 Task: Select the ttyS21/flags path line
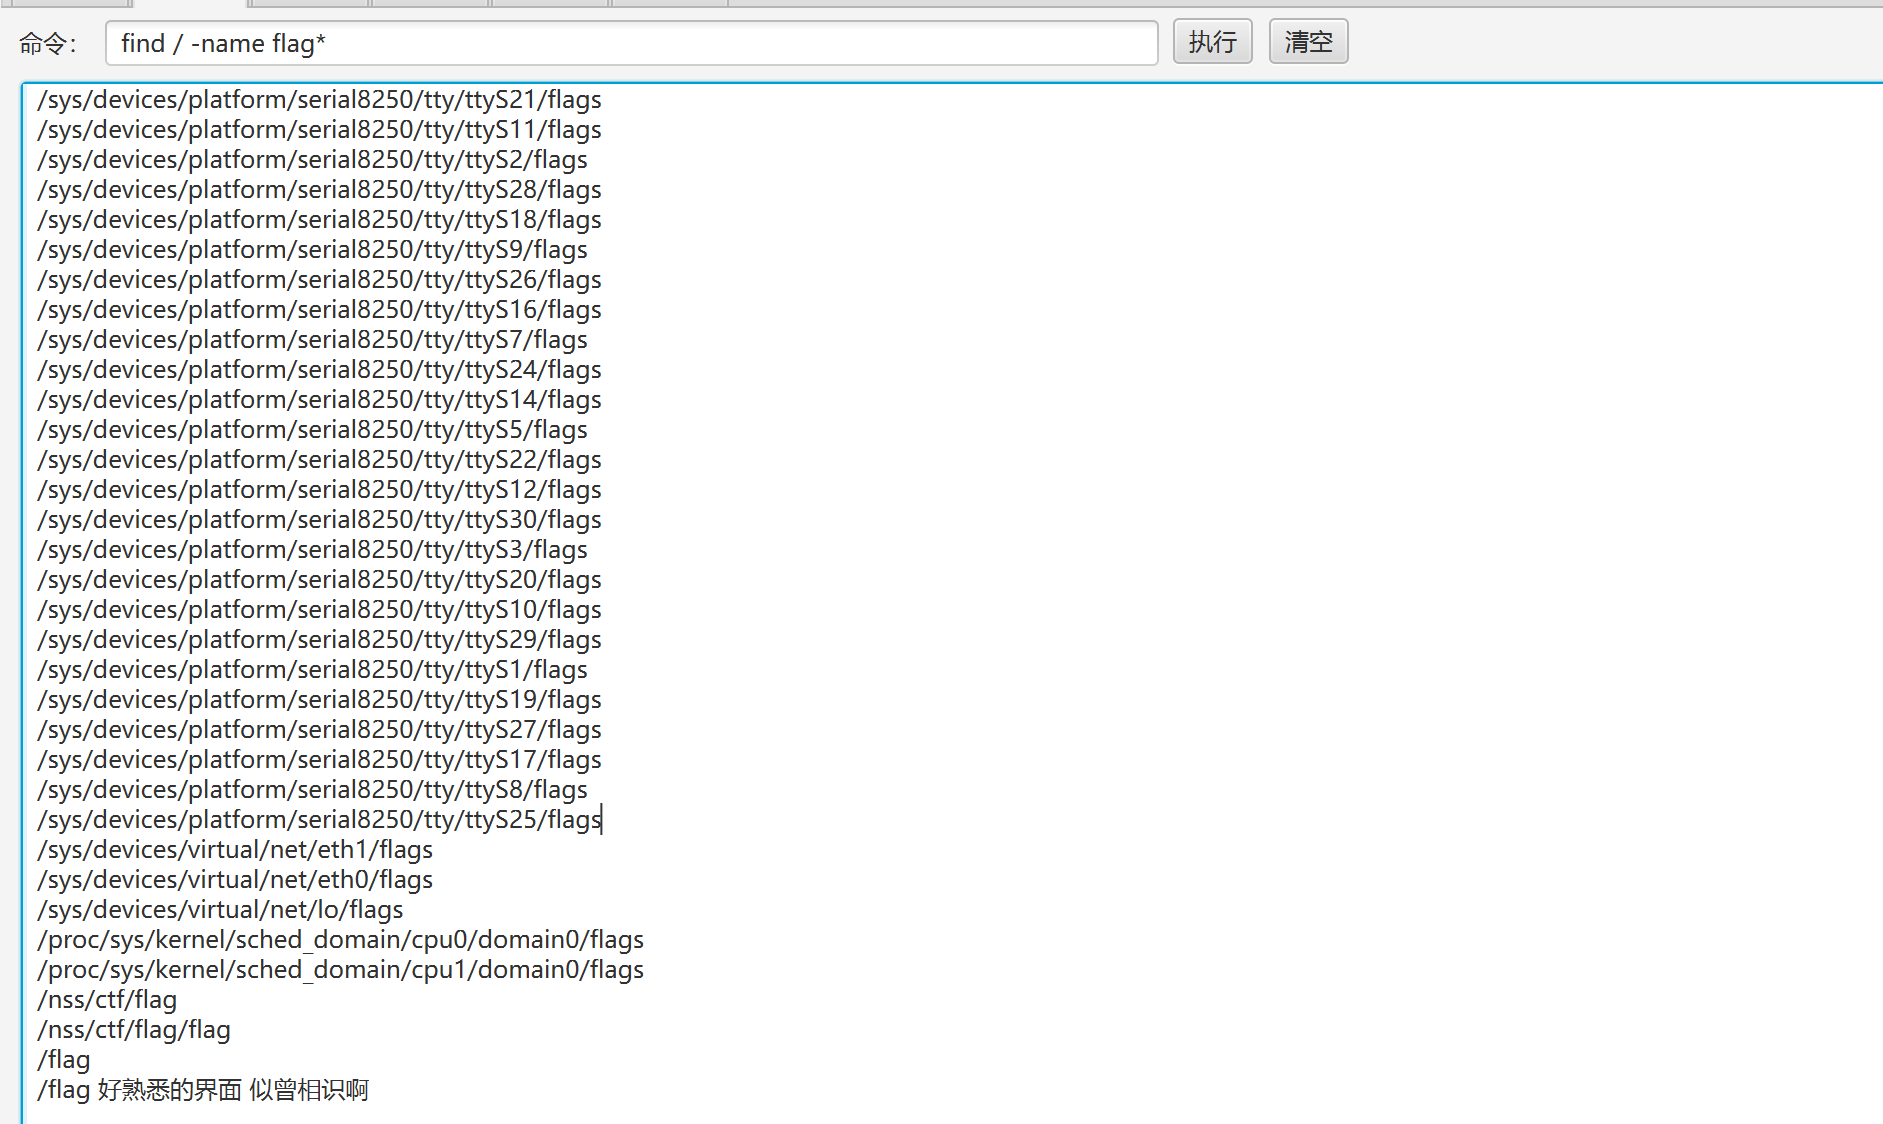click(x=319, y=100)
